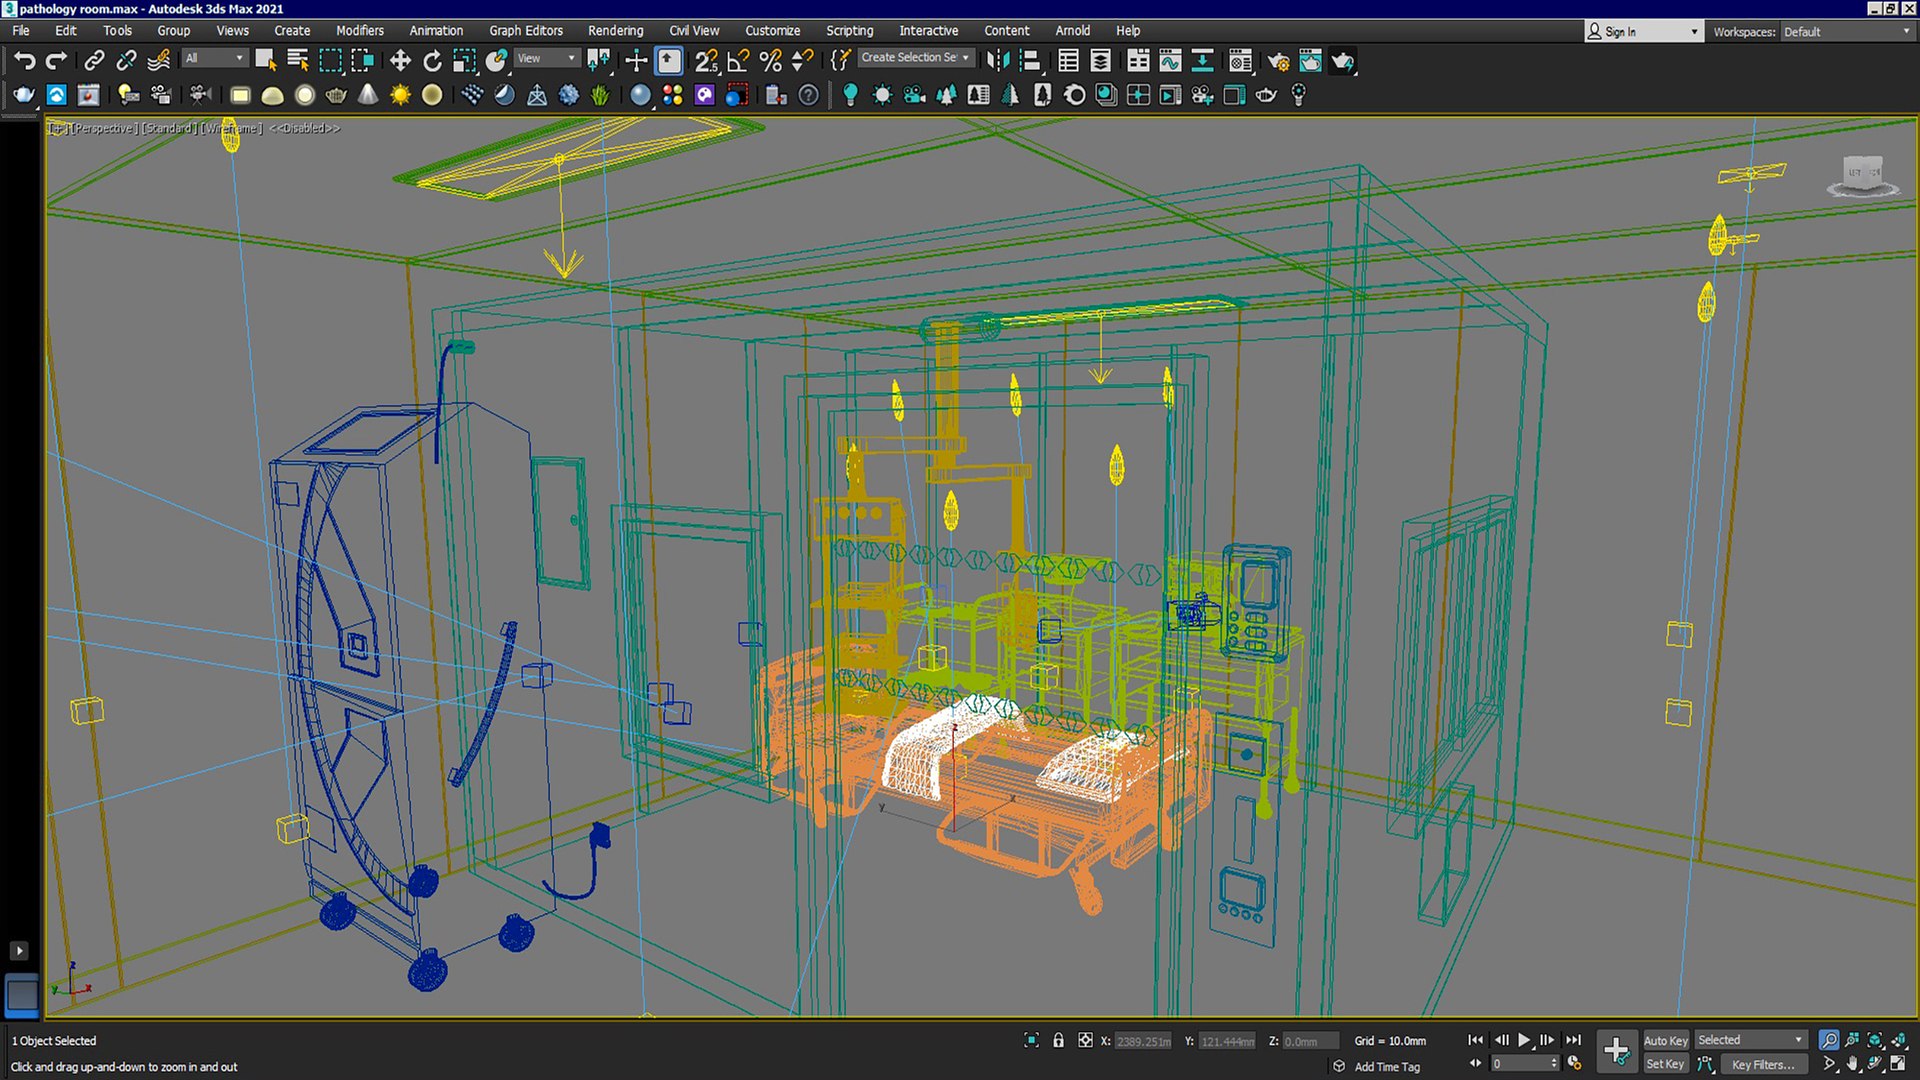The width and height of the screenshot is (1920, 1080).
Task: Click the Set Key button
Action: tap(1665, 1064)
